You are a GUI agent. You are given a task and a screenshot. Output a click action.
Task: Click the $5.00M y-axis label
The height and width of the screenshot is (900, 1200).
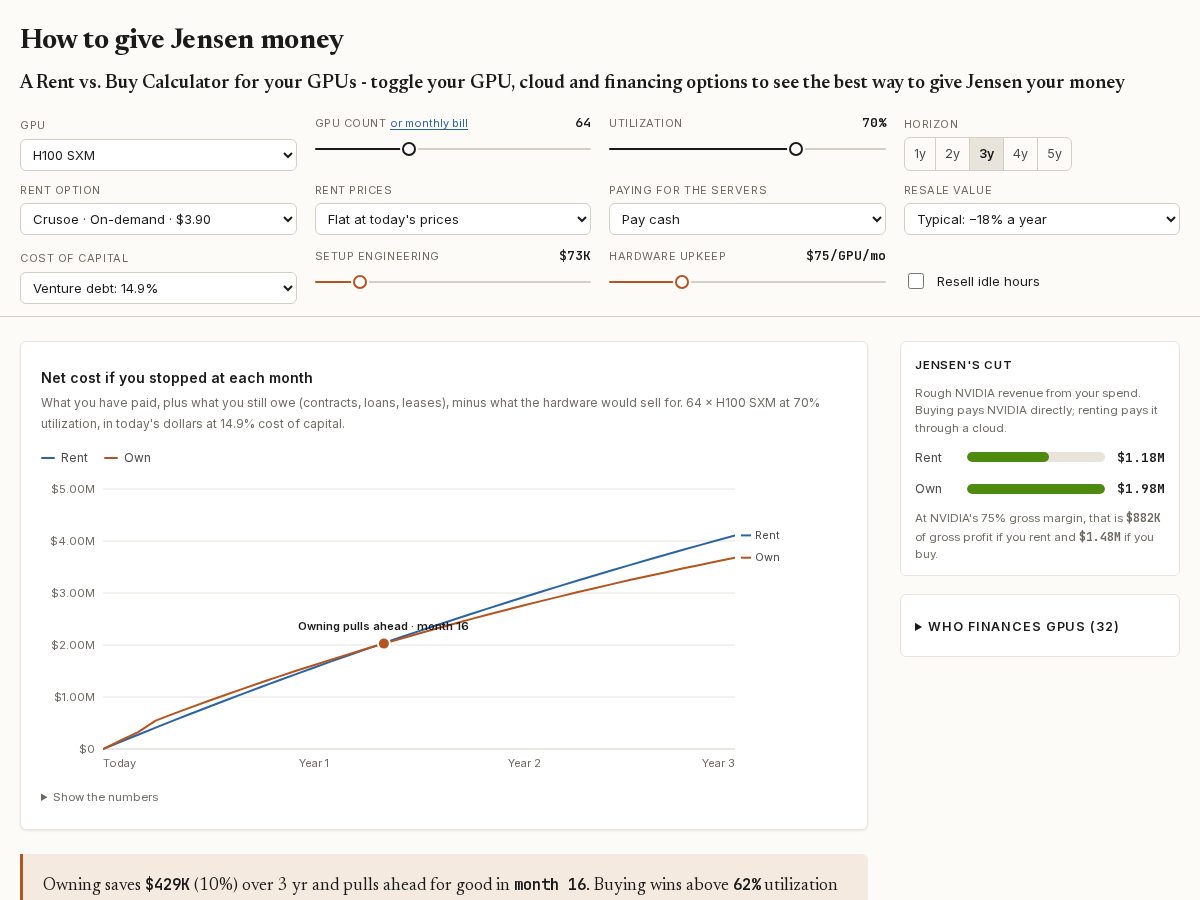(x=73, y=489)
